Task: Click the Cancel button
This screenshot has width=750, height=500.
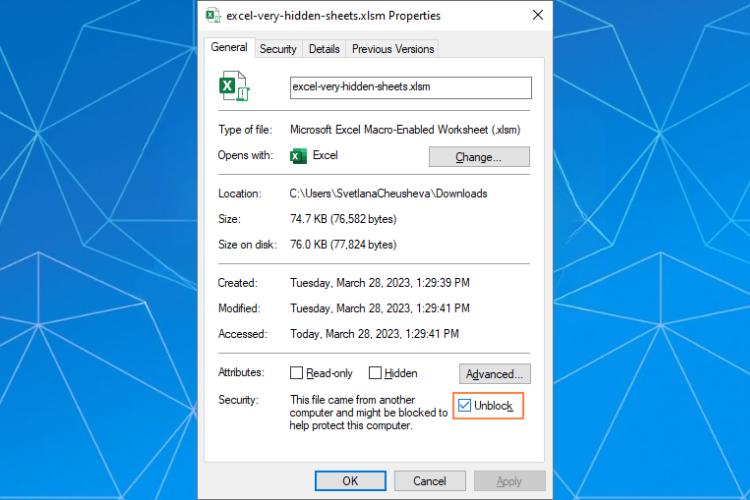Action: point(430,481)
